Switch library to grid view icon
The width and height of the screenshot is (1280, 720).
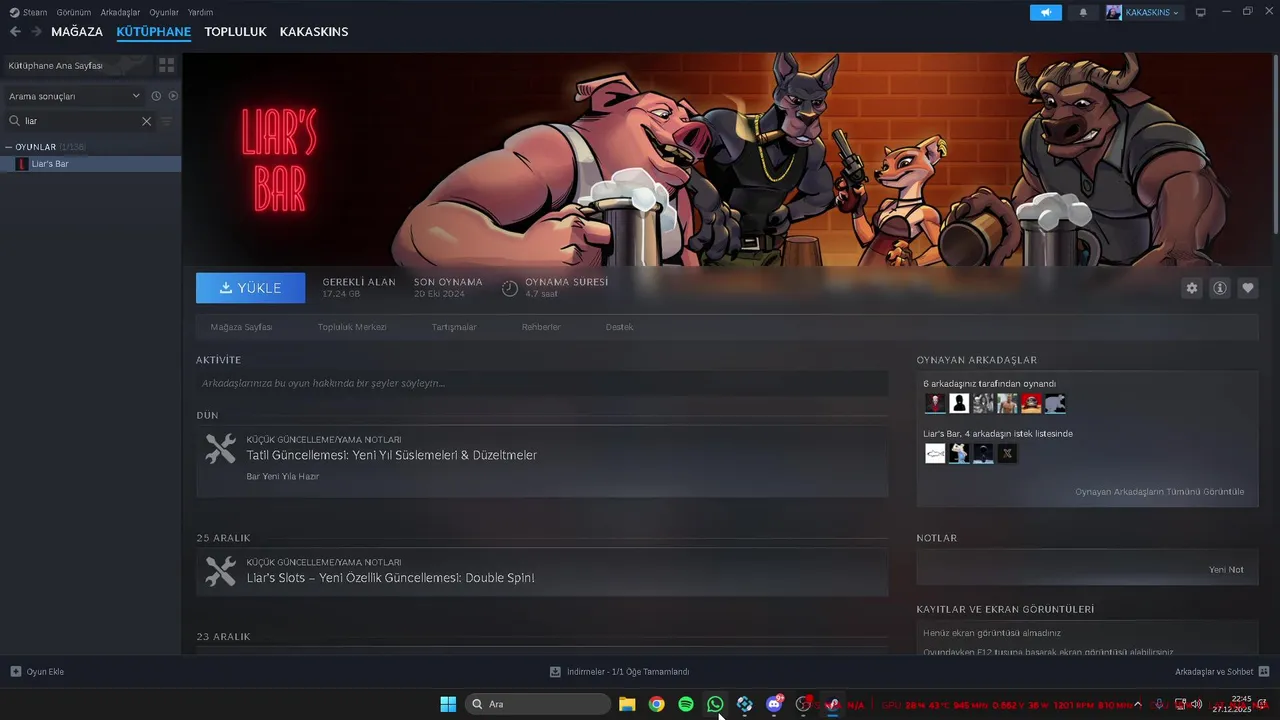[167, 65]
